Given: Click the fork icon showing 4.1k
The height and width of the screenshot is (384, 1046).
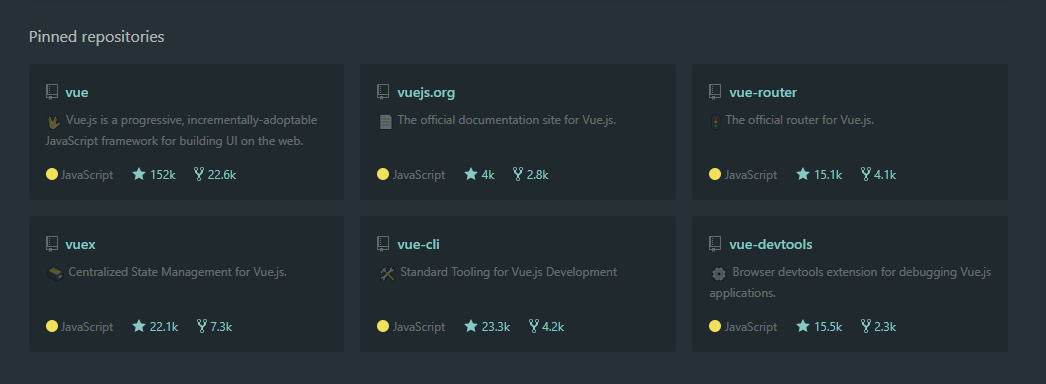Looking at the screenshot, I should pyautogui.click(x=866, y=174).
